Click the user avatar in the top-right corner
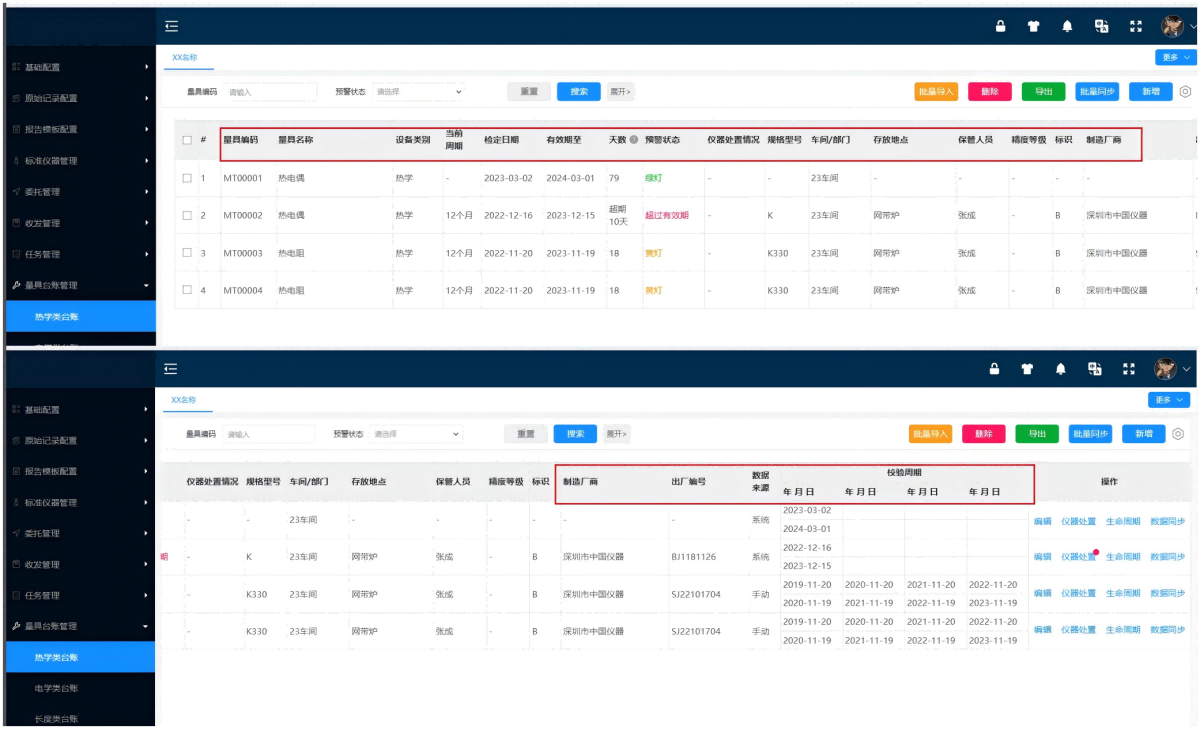This screenshot has width=1200, height=729. [x=1170, y=27]
